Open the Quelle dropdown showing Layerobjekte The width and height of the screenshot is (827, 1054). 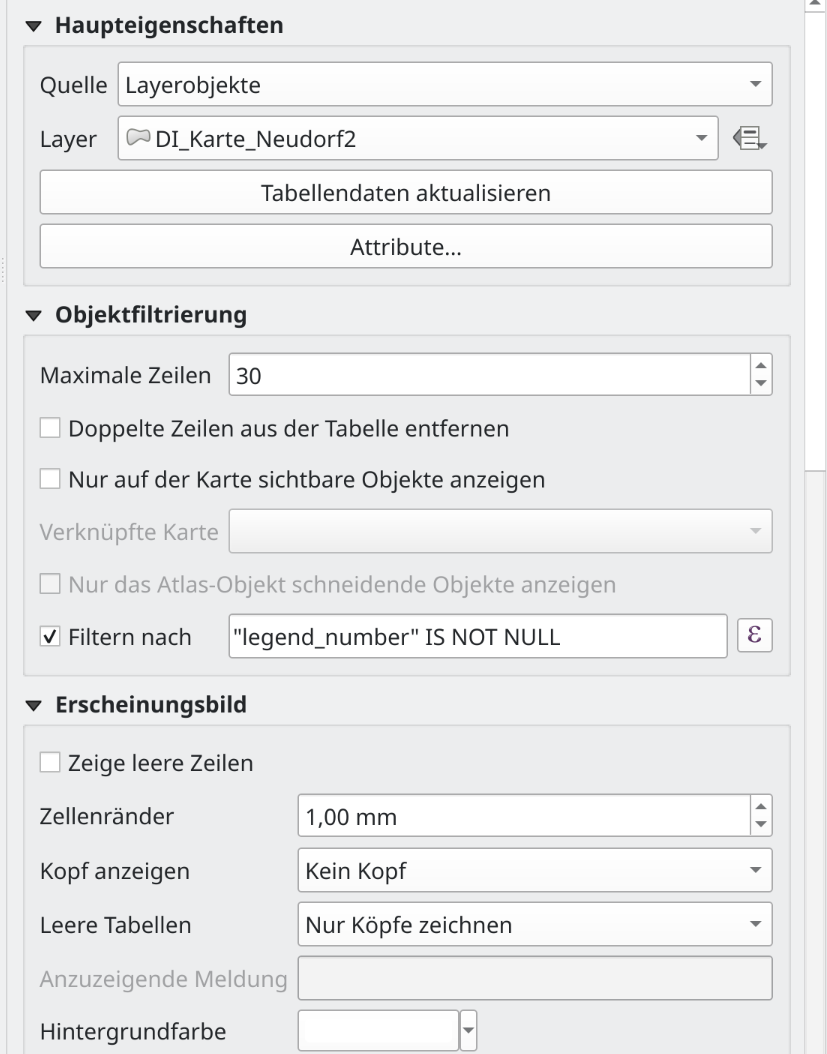pyautogui.click(x=445, y=86)
